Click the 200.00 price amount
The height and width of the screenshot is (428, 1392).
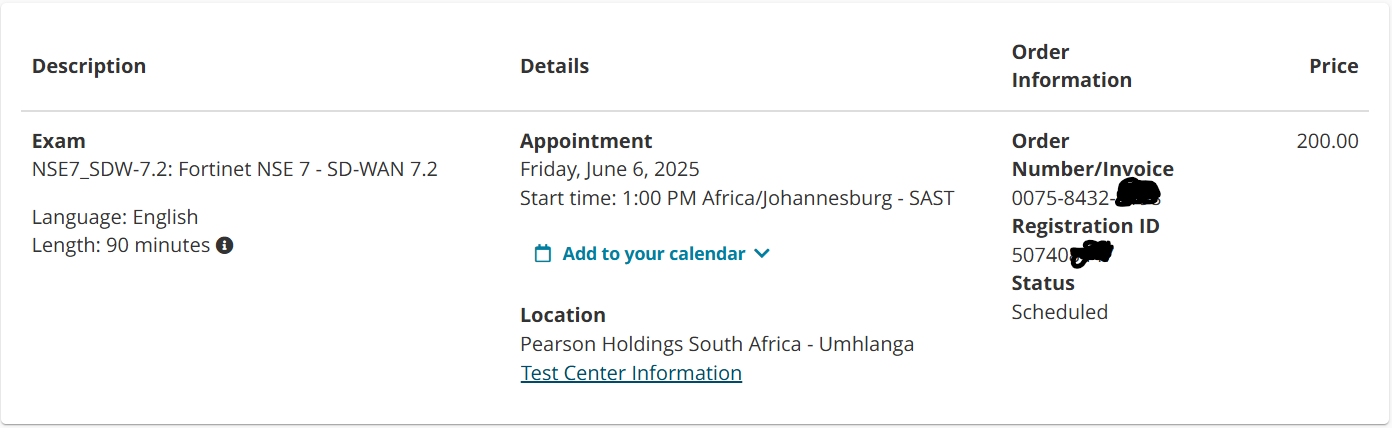[x=1328, y=141]
